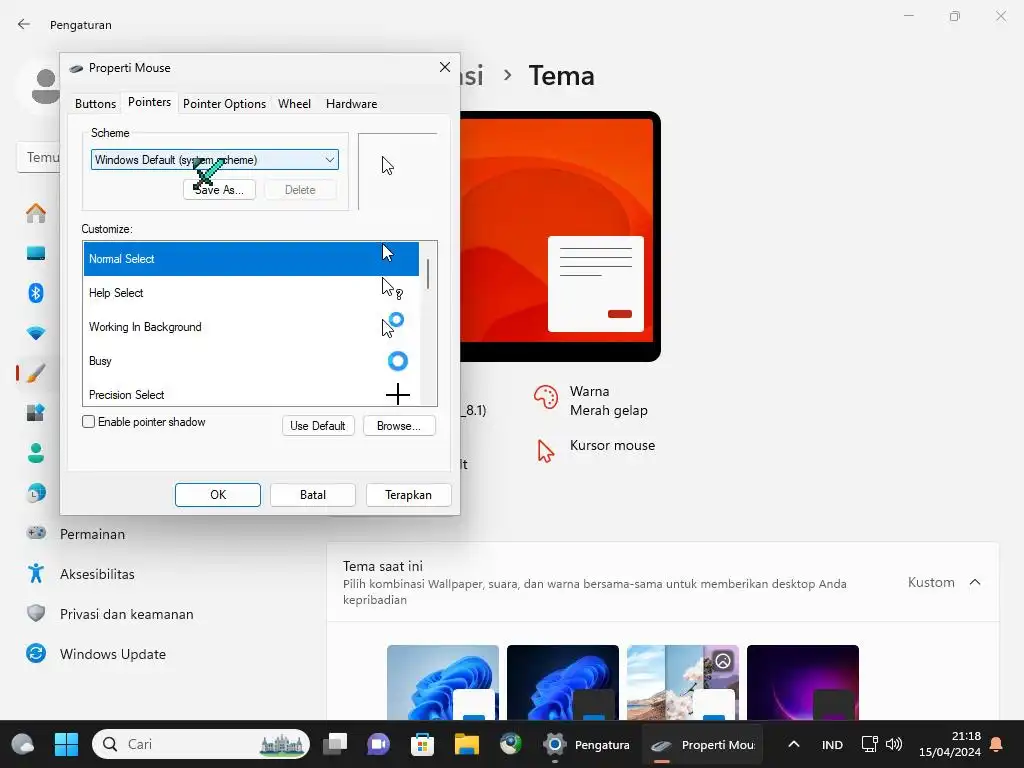The height and width of the screenshot is (768, 1024).
Task: Click the Browse... button
Action: [x=399, y=426]
